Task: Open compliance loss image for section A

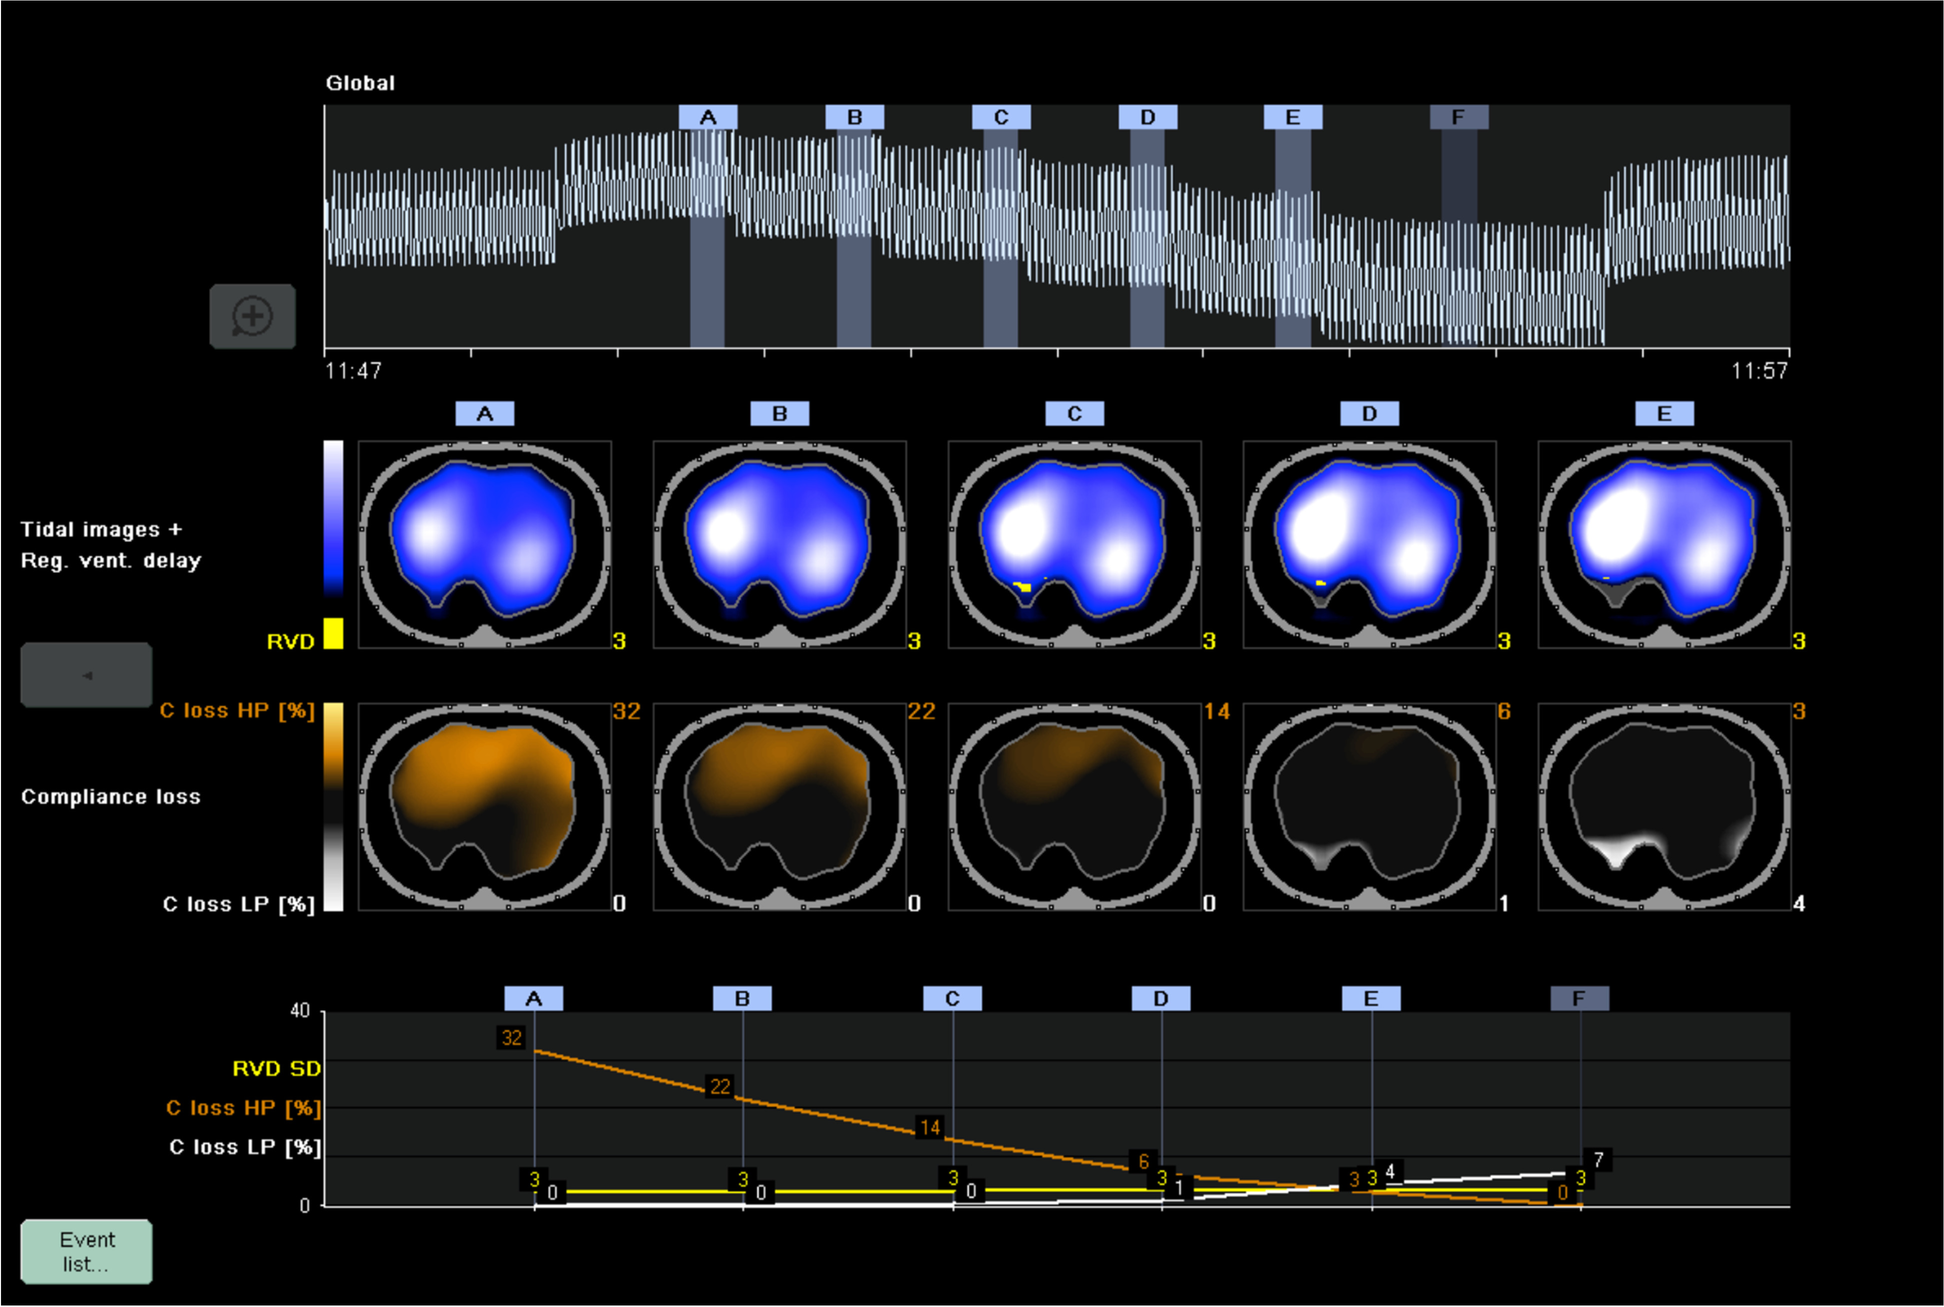Action: tap(485, 807)
